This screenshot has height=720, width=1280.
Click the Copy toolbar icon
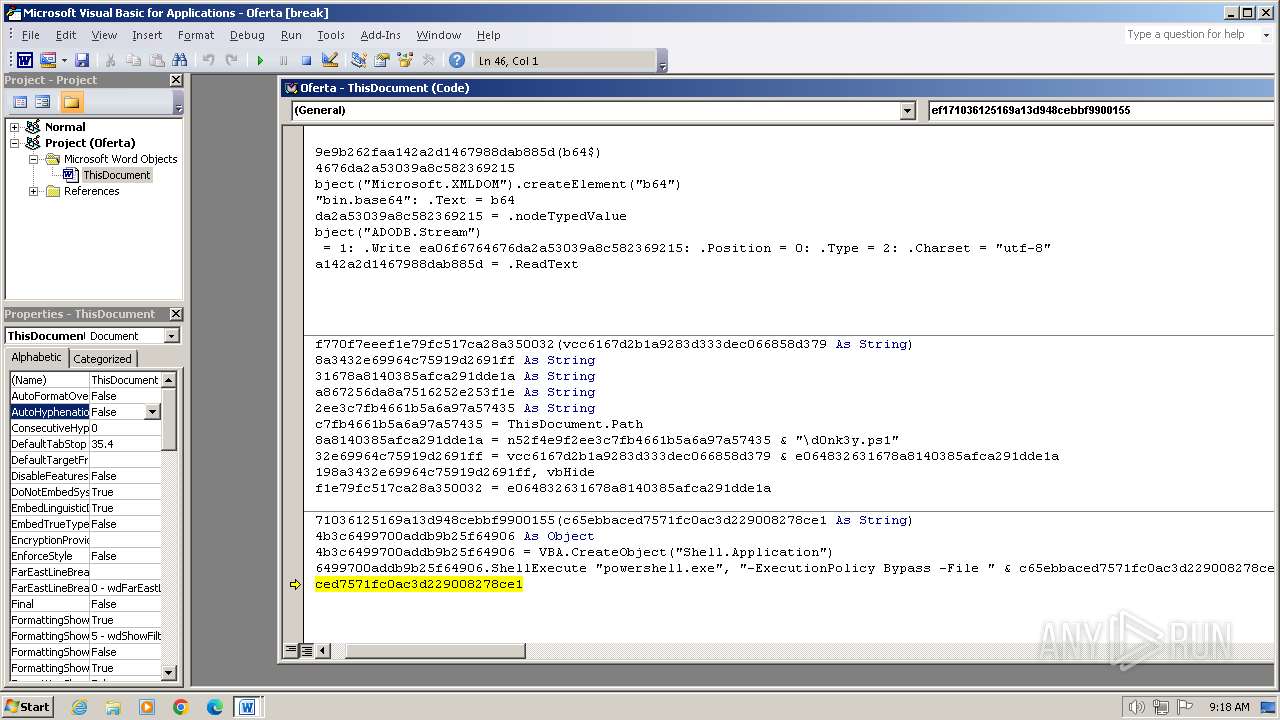pos(133,61)
